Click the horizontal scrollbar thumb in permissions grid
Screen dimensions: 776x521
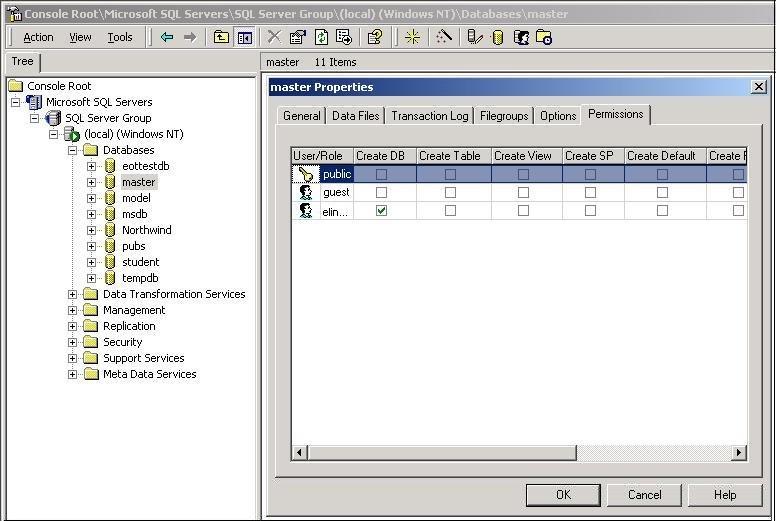pyautogui.click(x=442, y=452)
